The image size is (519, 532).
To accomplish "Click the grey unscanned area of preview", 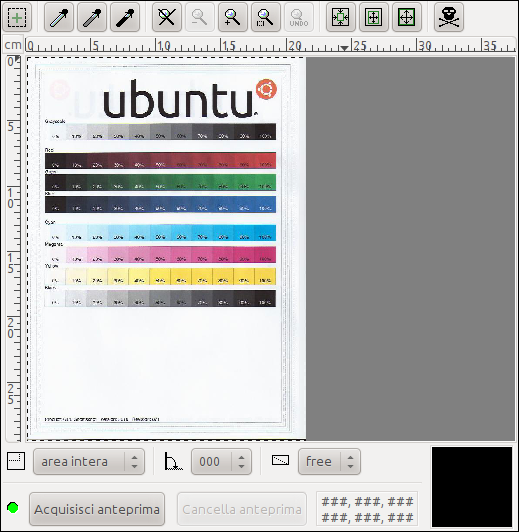I will (410, 249).
